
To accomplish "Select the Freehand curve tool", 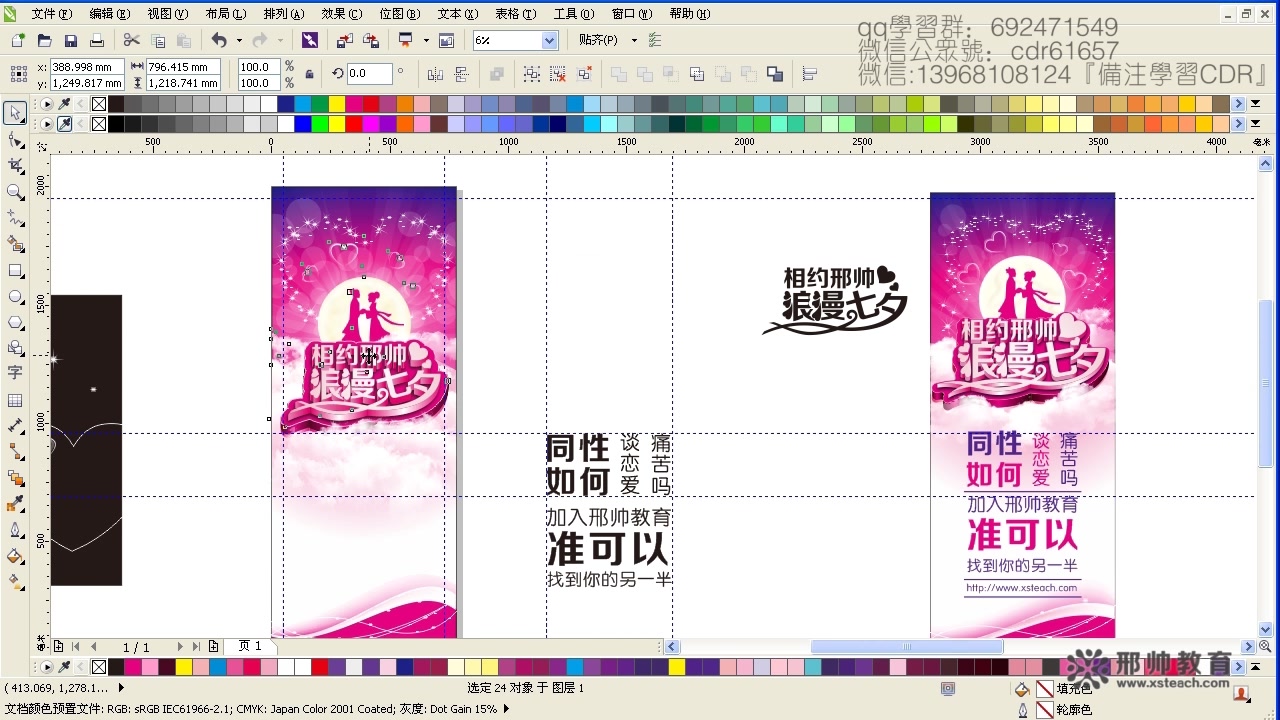I will pyautogui.click(x=15, y=218).
